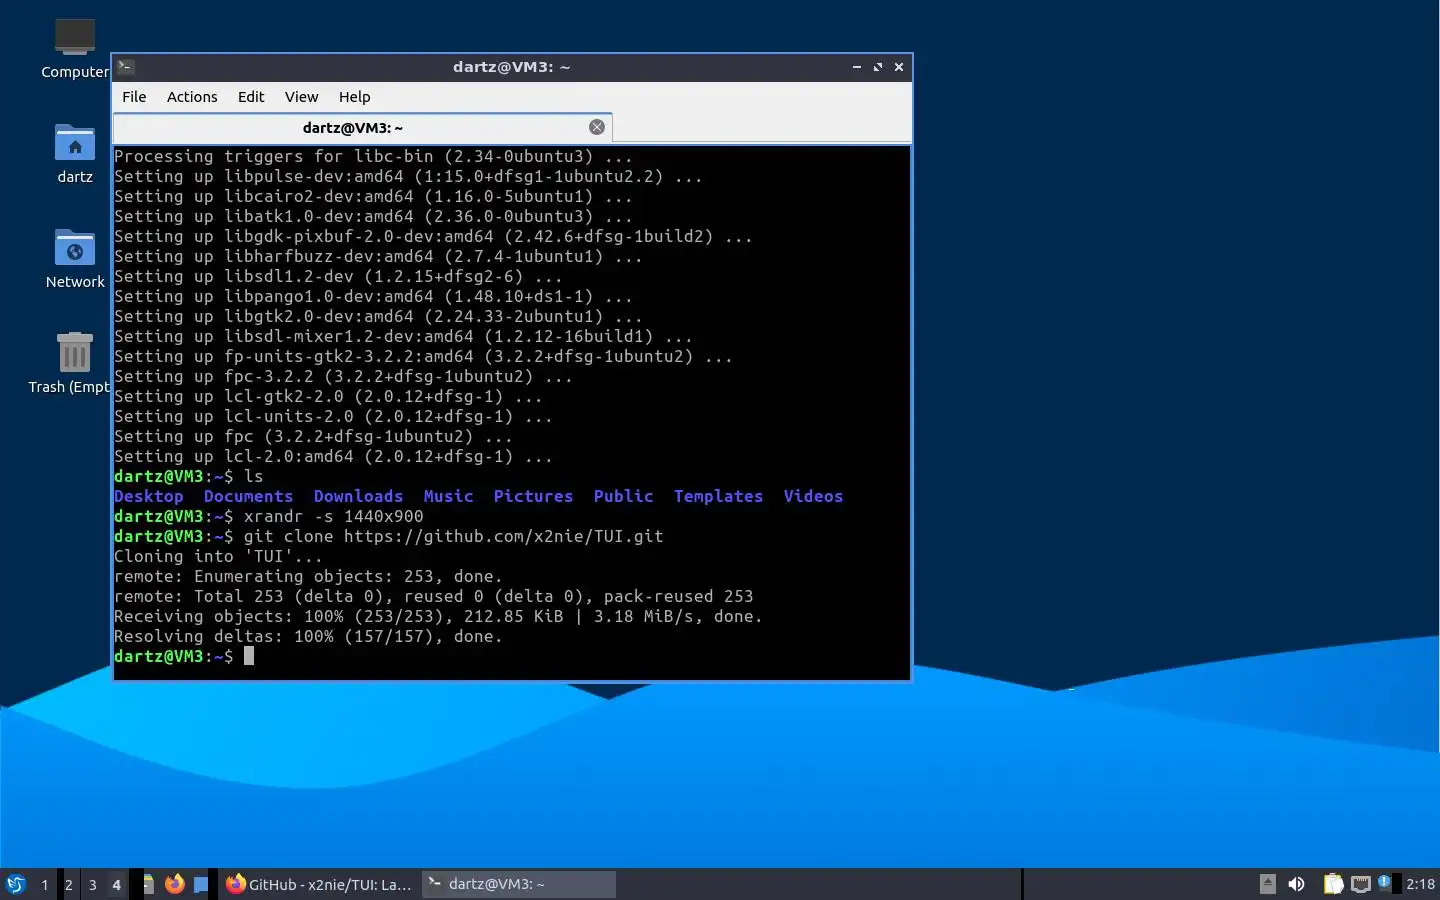
Task: Click Public in the ls output
Action: 624,496
